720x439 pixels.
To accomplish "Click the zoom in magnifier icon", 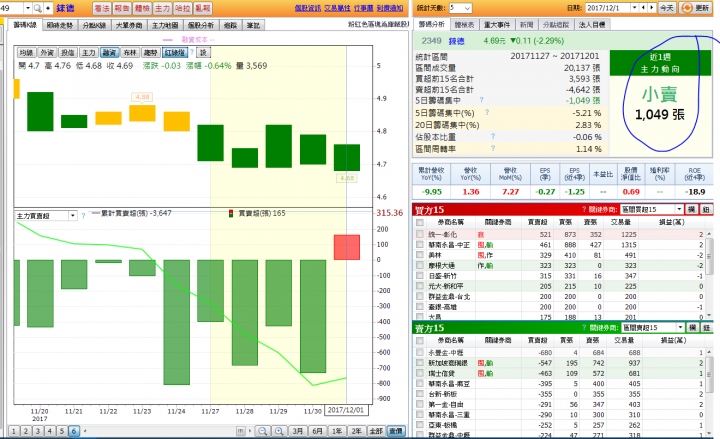I will coord(279,431).
